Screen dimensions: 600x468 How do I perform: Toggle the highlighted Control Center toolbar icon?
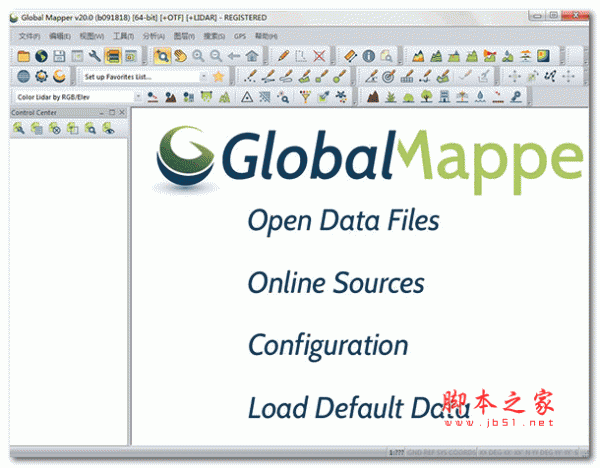click(113, 56)
